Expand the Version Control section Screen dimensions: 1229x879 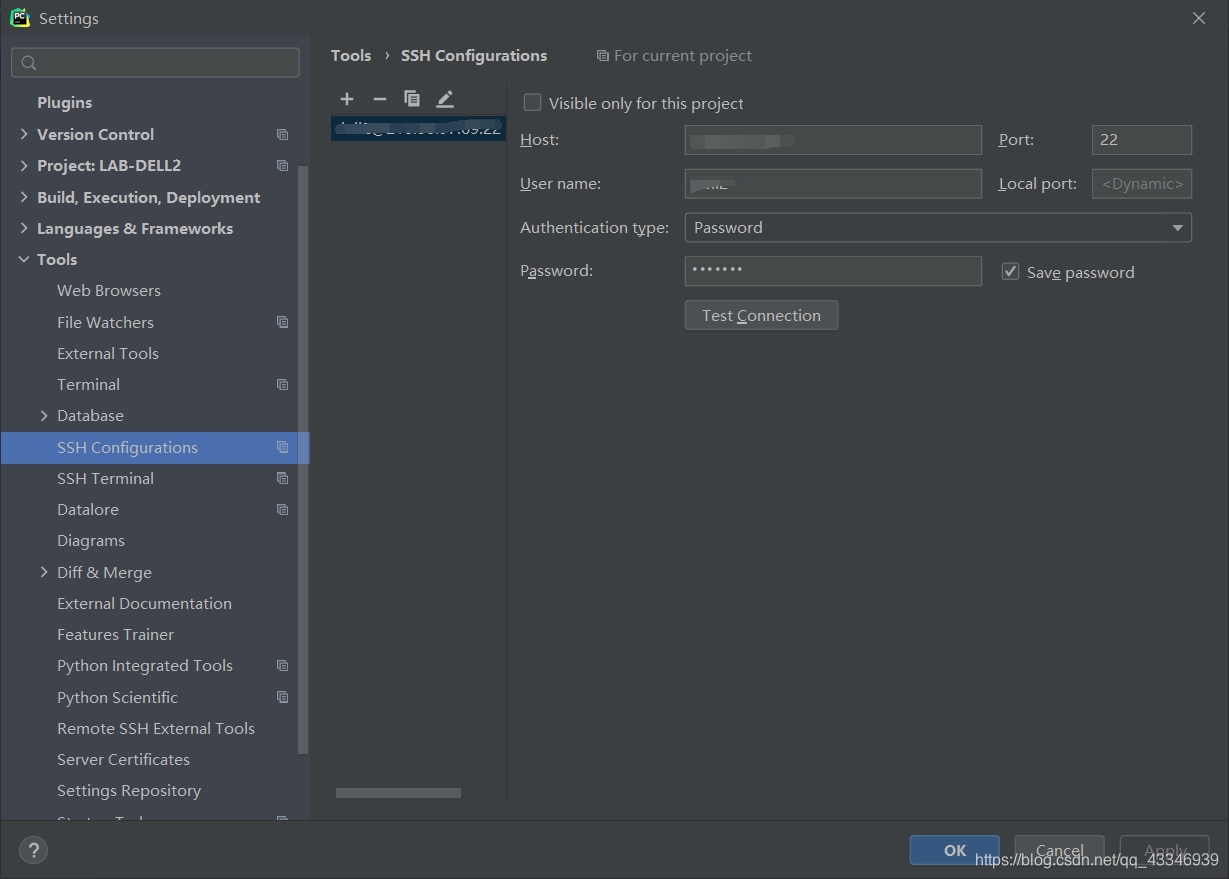coord(24,134)
